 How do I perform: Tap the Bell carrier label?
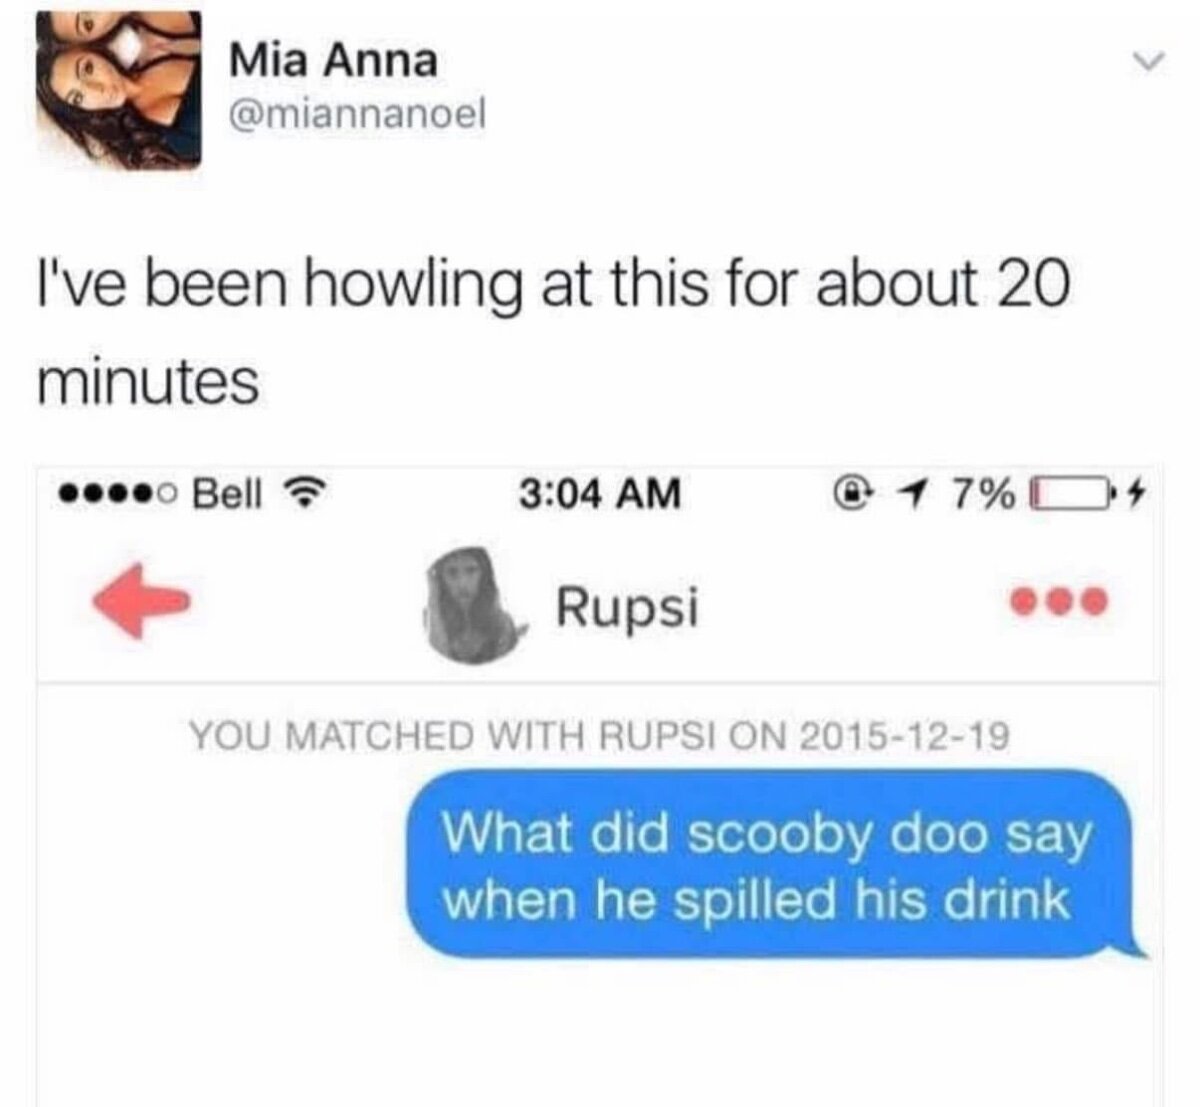(229, 493)
